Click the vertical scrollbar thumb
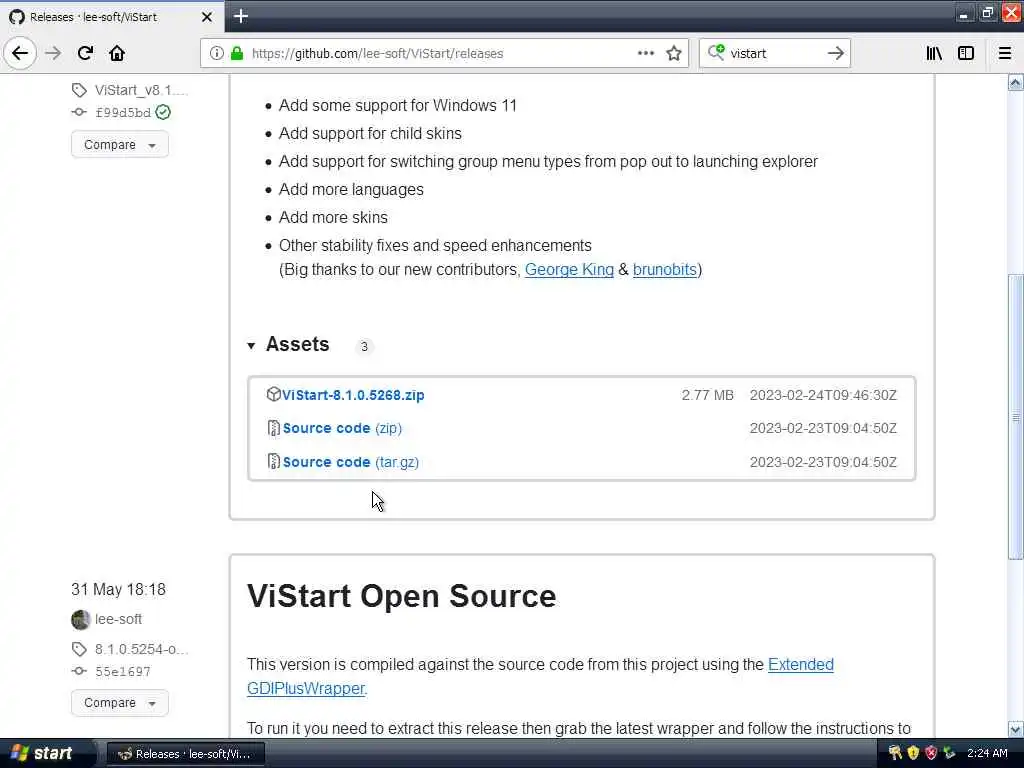 coord(1015,417)
